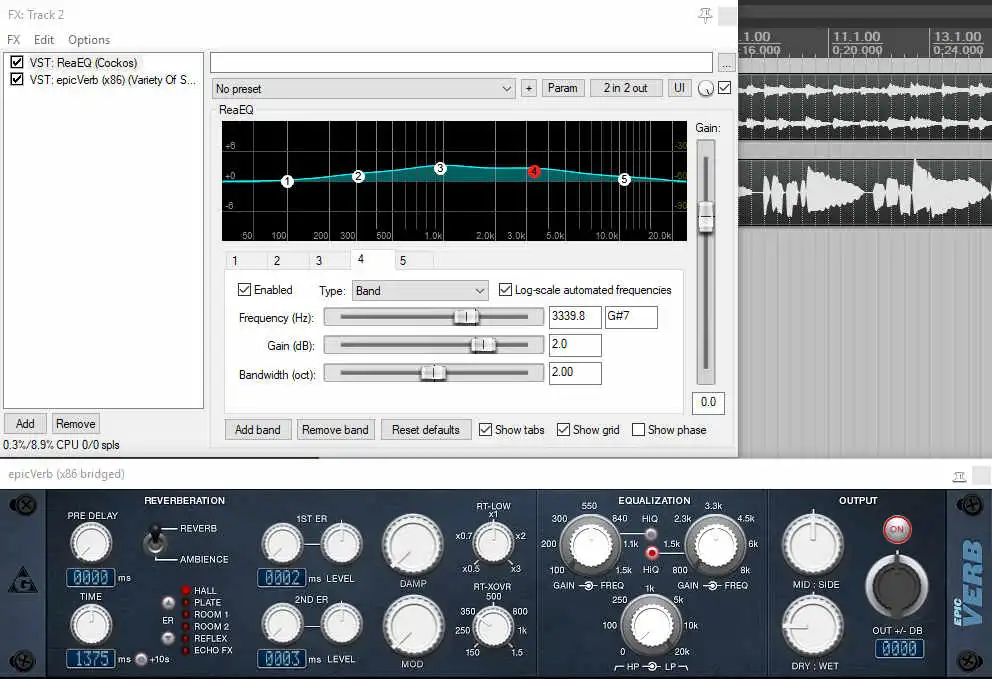
Task: Click the Add FX button
Action: (25, 423)
